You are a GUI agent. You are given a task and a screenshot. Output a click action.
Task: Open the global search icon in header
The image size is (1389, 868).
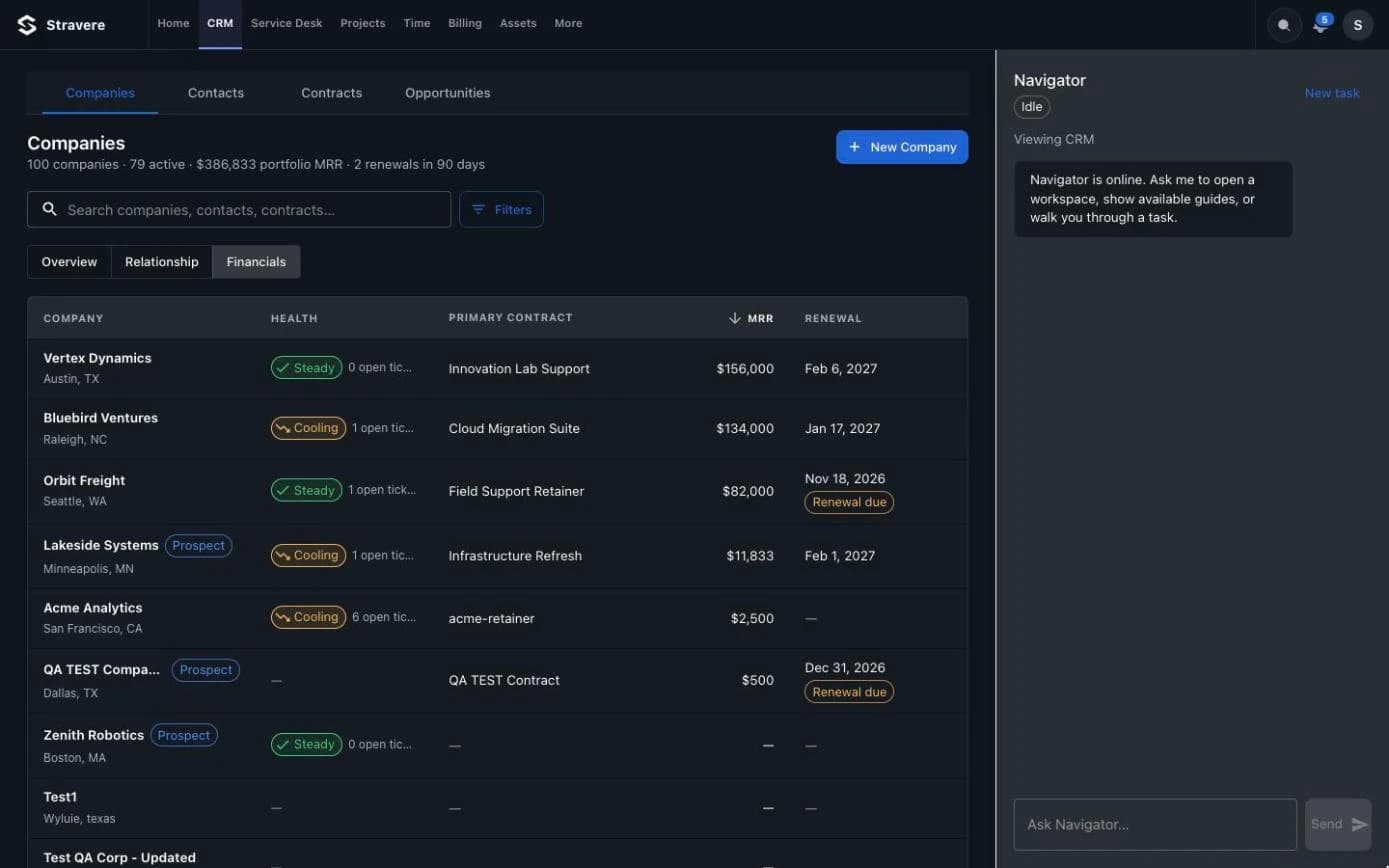tap(1284, 25)
